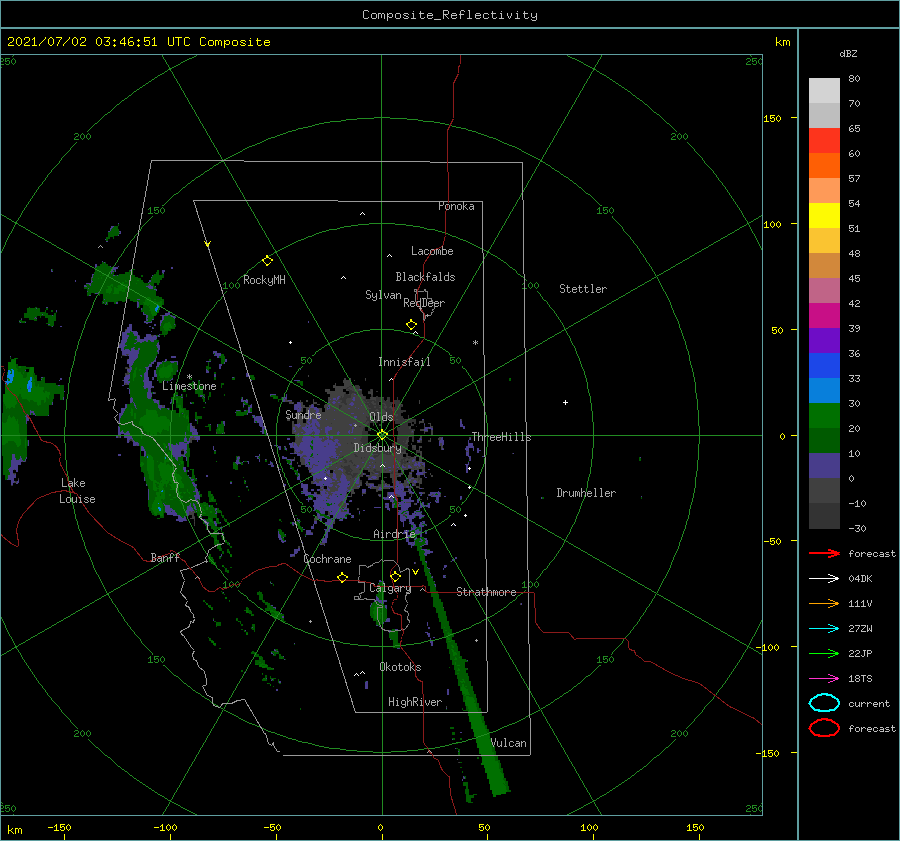This screenshot has width=900, height=841.
Task: Click the green 22JP arrow in the legend
Action: 824,653
